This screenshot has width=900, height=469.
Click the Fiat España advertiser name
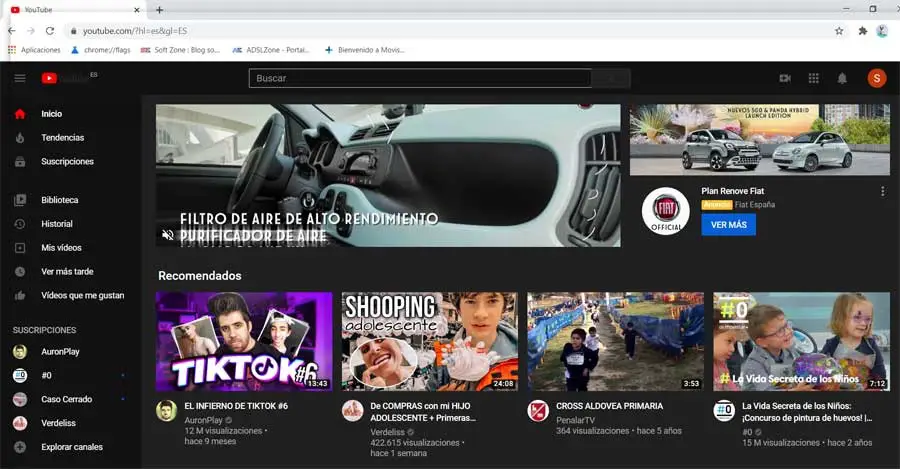pyautogui.click(x=755, y=204)
